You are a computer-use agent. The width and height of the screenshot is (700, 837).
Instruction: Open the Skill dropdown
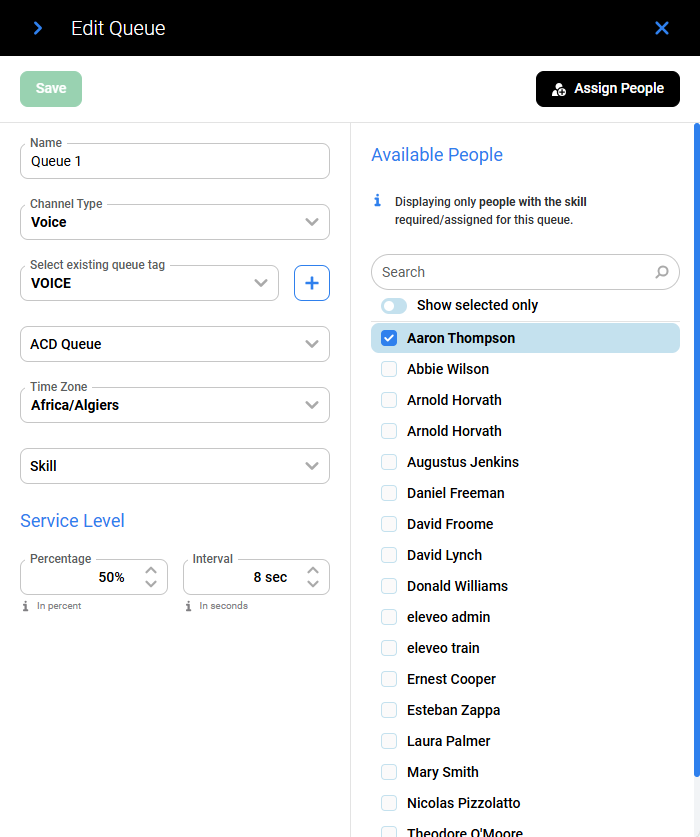click(x=312, y=466)
